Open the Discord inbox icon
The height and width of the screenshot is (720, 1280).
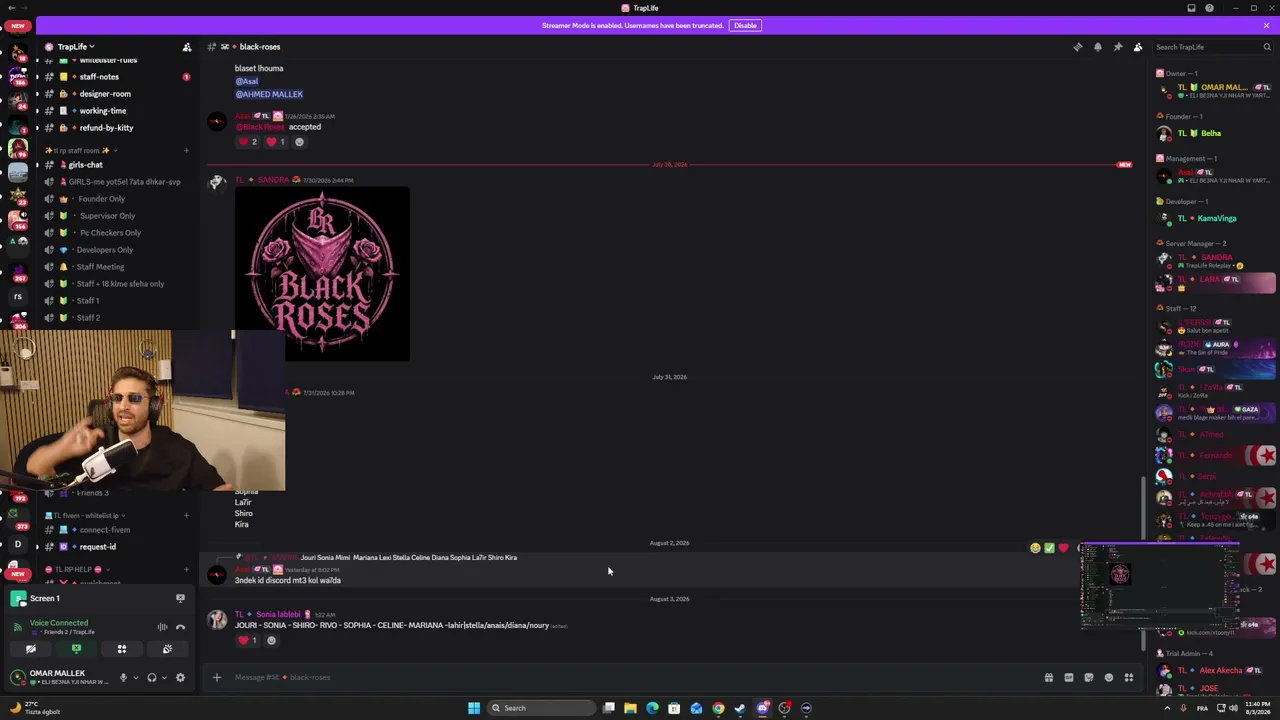1191,8
